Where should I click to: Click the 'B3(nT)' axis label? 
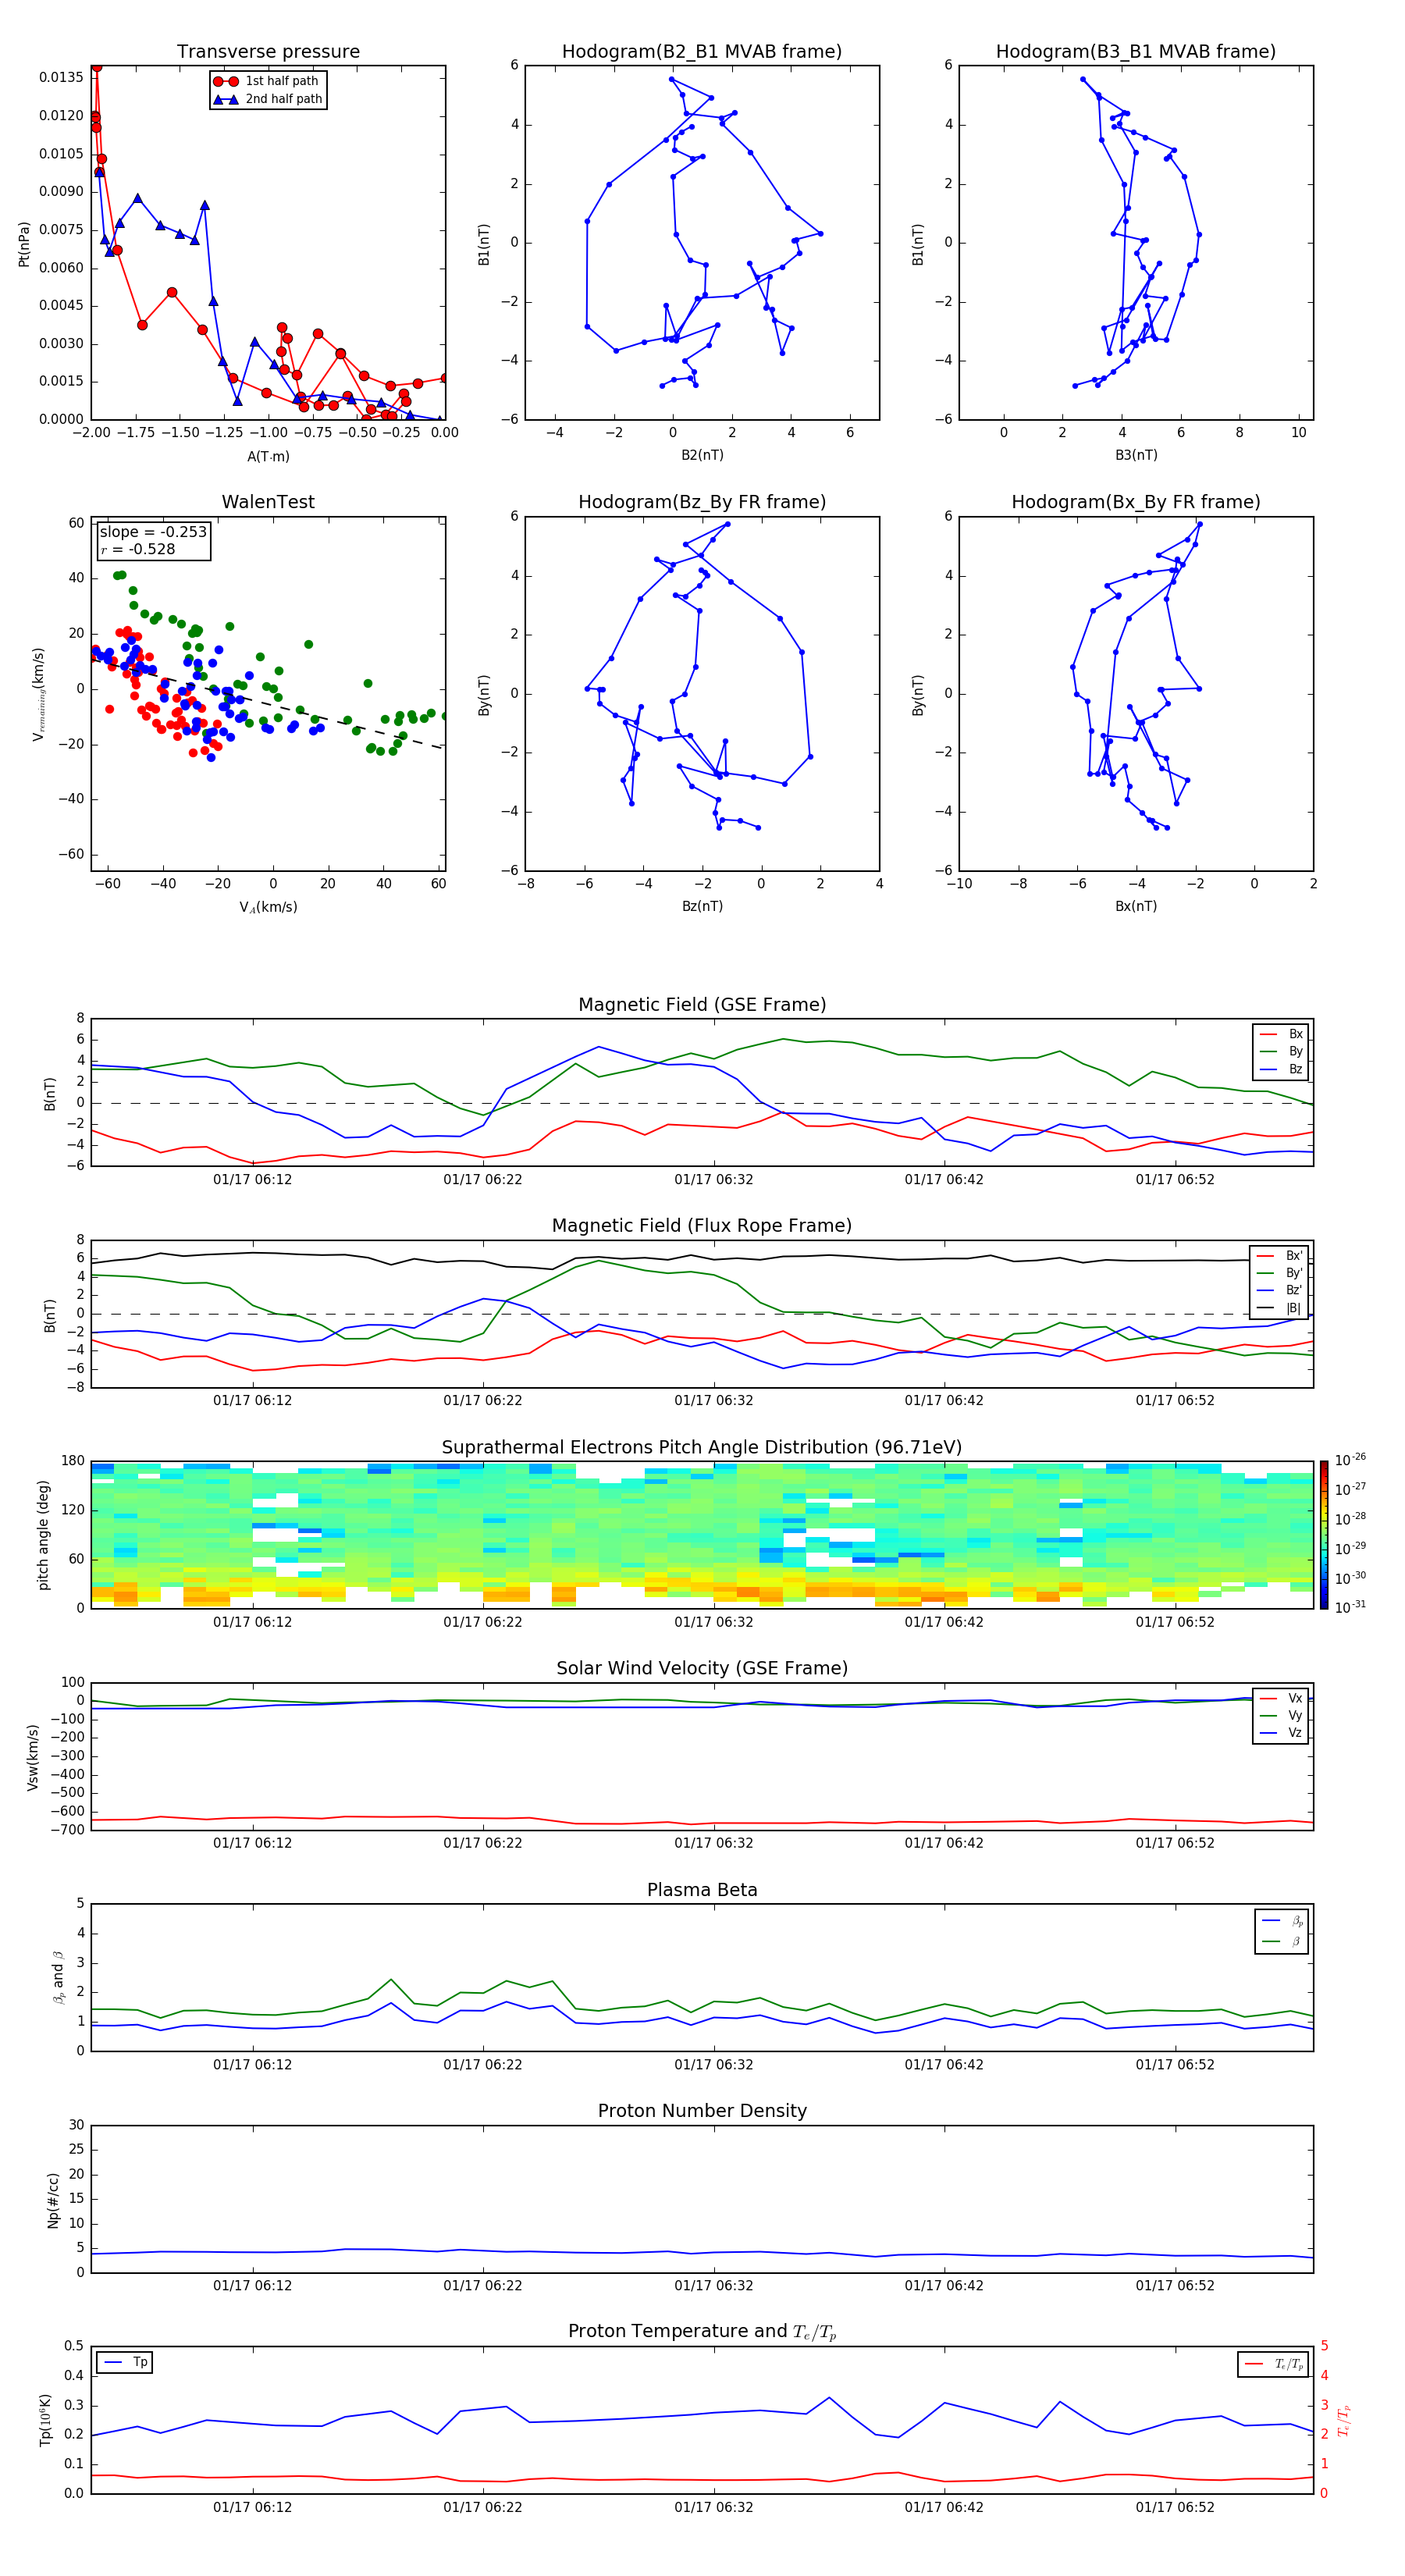coord(1136,455)
